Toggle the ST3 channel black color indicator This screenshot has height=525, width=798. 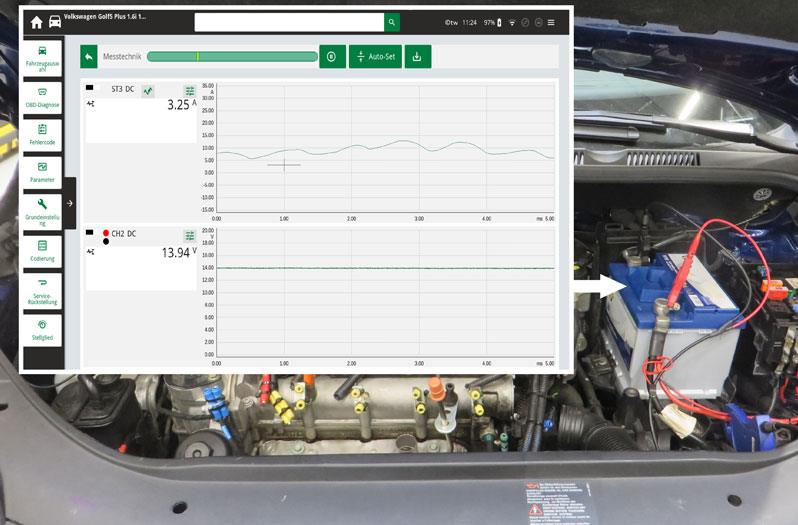click(x=91, y=89)
